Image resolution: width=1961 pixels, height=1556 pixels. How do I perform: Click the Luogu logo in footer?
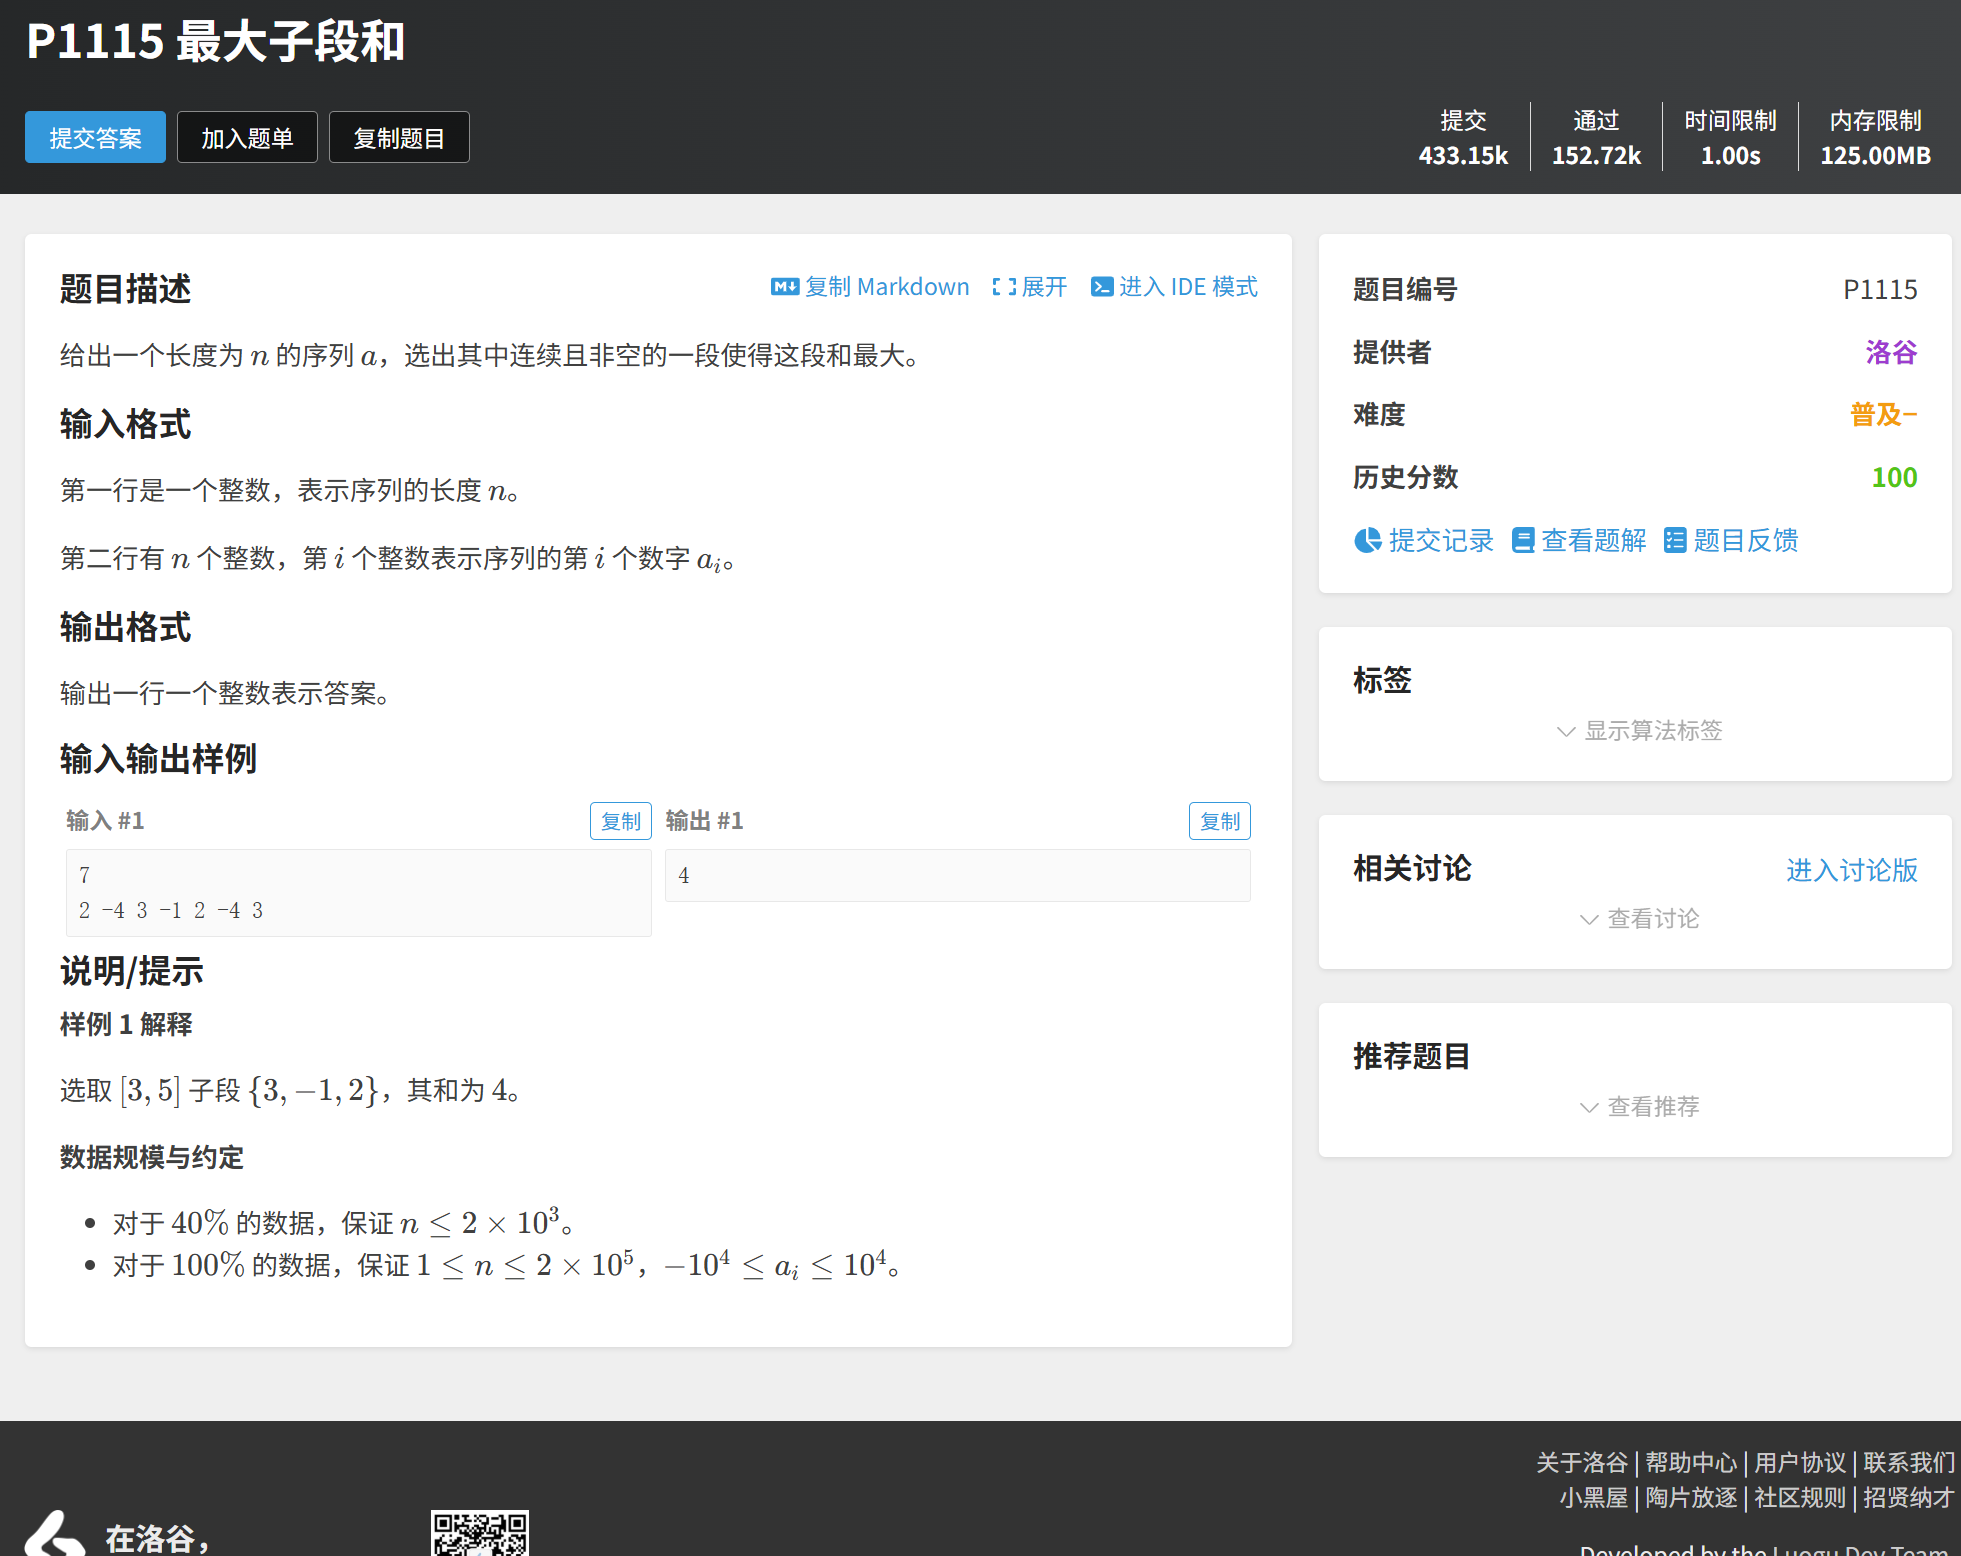pos(56,1533)
